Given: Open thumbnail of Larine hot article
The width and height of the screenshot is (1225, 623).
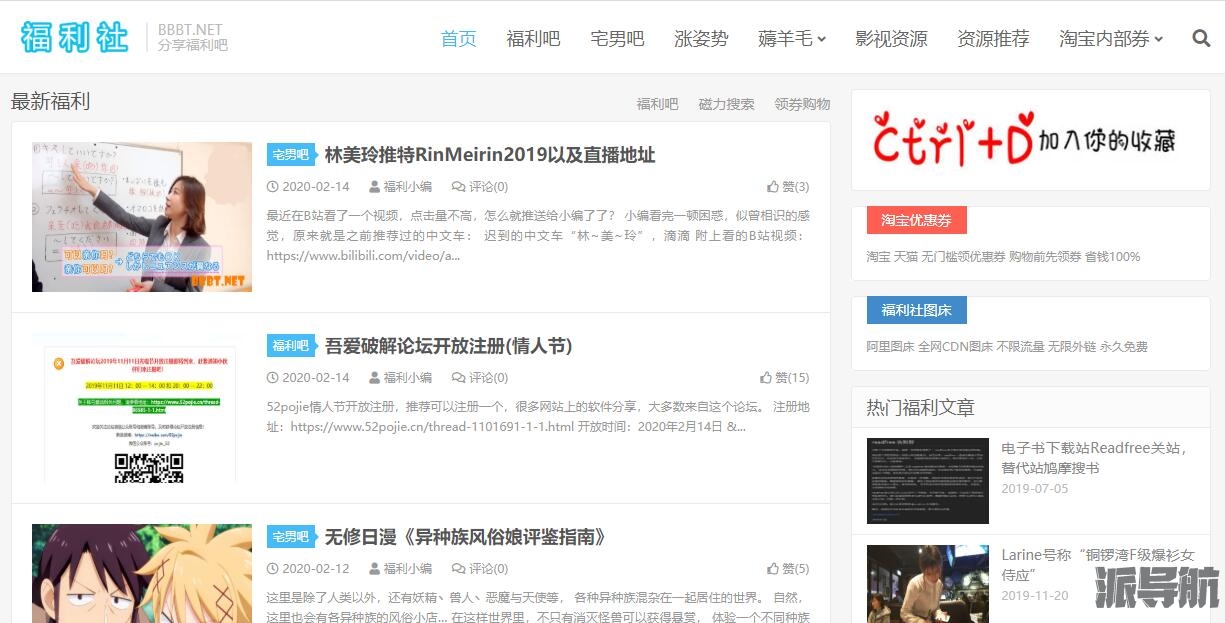Looking at the screenshot, I should point(928,584).
